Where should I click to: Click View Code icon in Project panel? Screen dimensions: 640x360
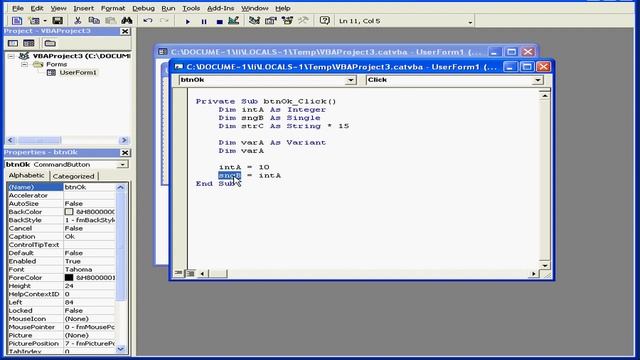coord(13,43)
